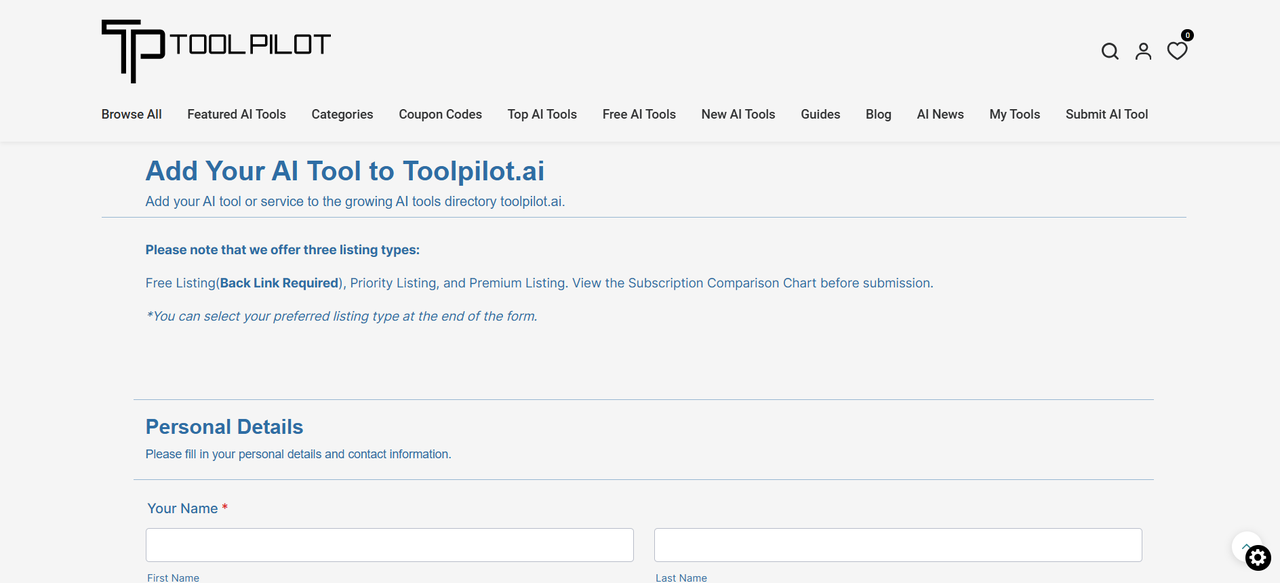1280x583 pixels.
Task: Open New AI Tools page
Action: pyautogui.click(x=738, y=114)
